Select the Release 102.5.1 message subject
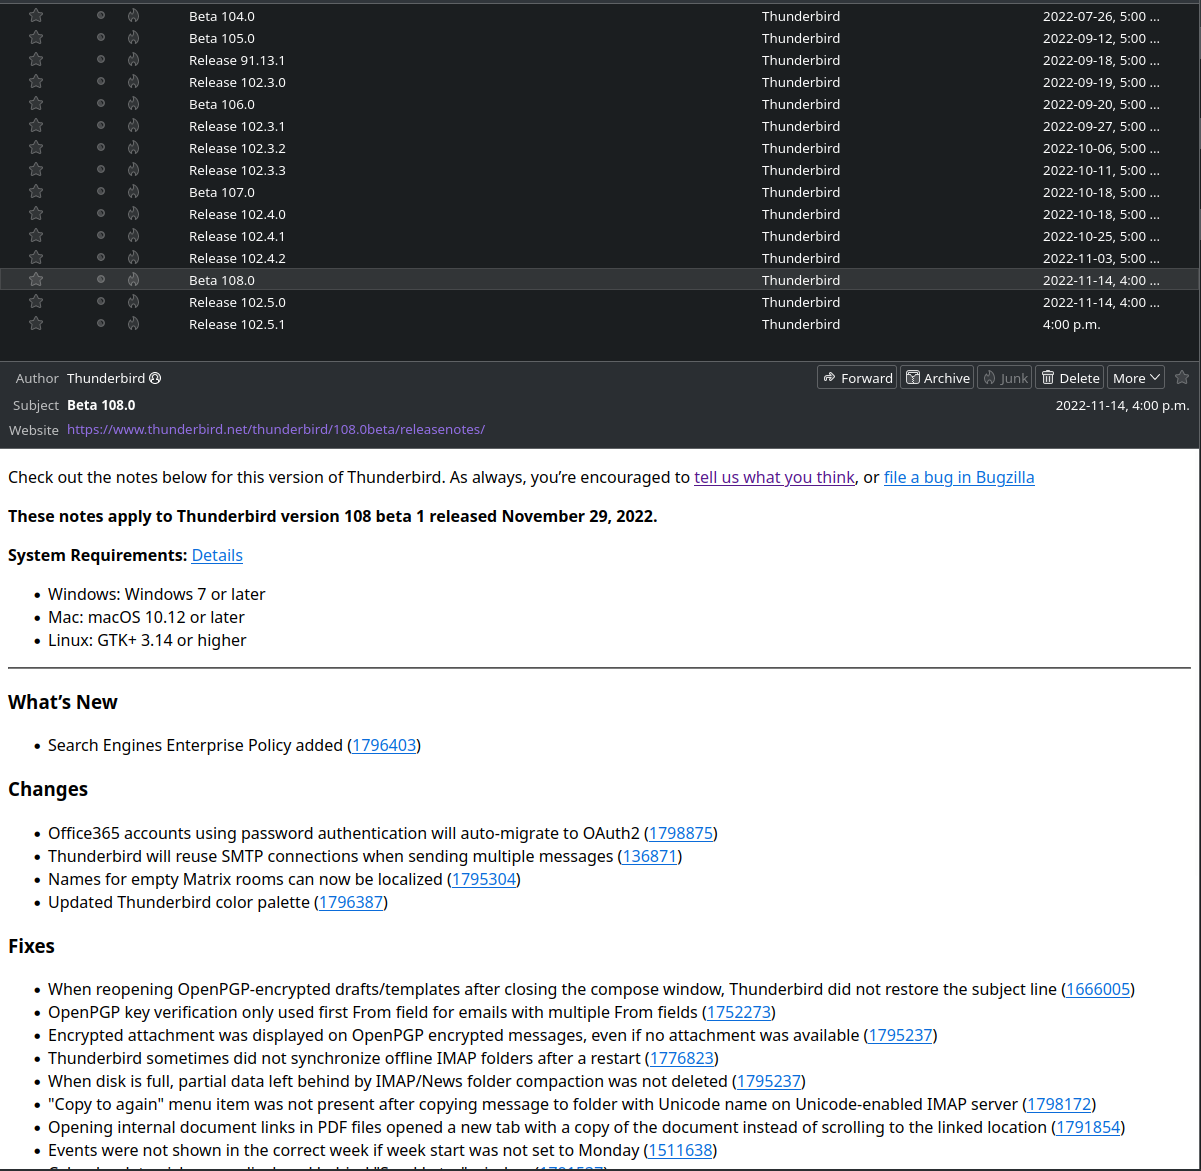This screenshot has height=1171, width=1201. coord(237,324)
